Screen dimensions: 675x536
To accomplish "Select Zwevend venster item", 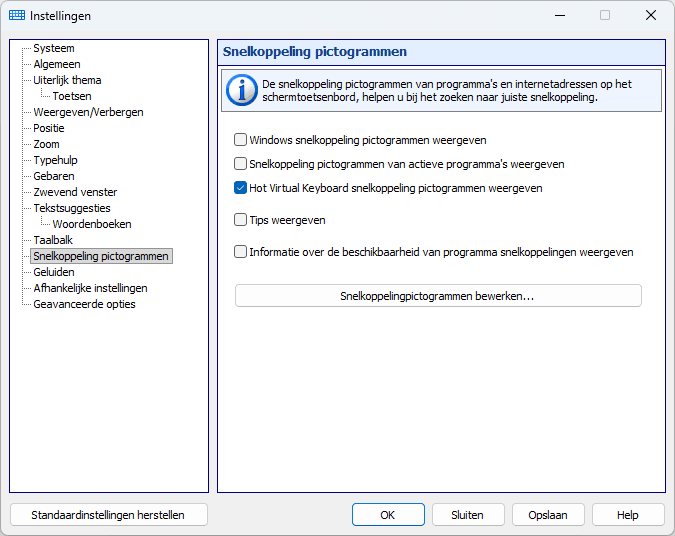I will [x=75, y=192].
